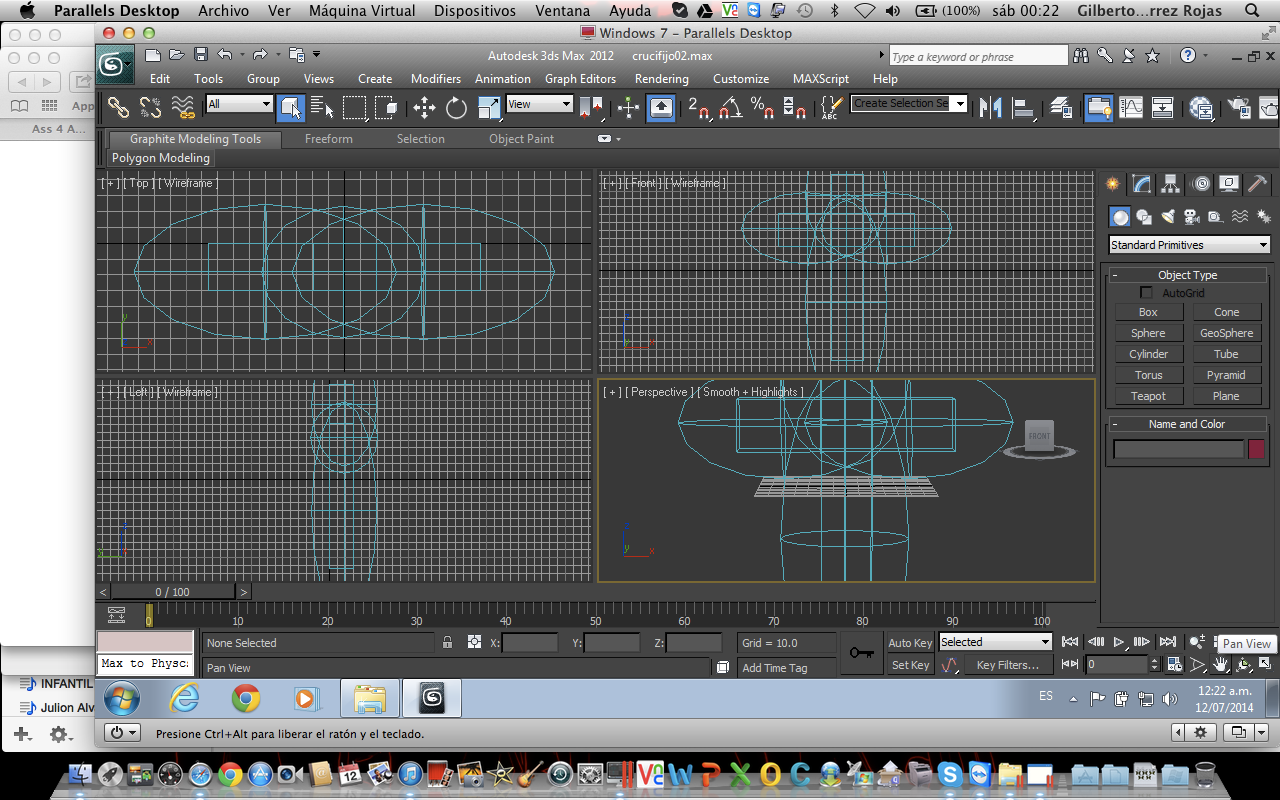The width and height of the screenshot is (1280, 800).
Task: Select the Select and Uniform Scale tool
Action: (489, 106)
